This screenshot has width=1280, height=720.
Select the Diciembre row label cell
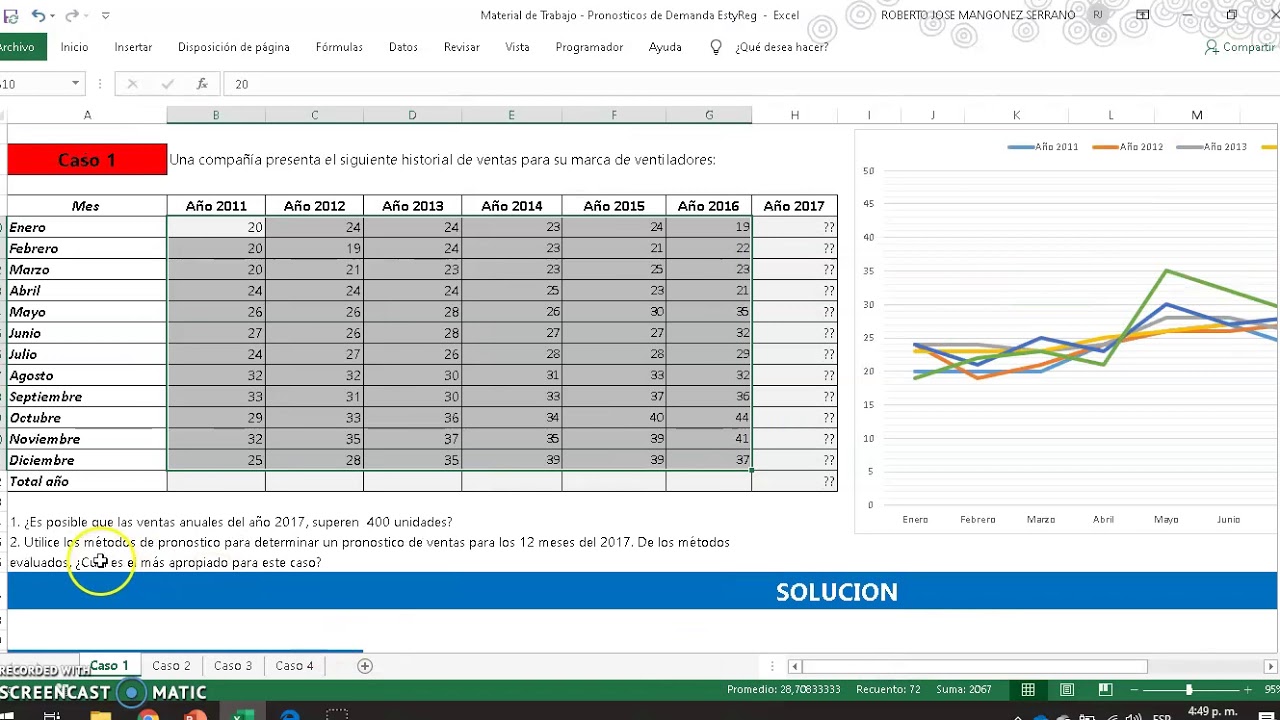(87, 460)
